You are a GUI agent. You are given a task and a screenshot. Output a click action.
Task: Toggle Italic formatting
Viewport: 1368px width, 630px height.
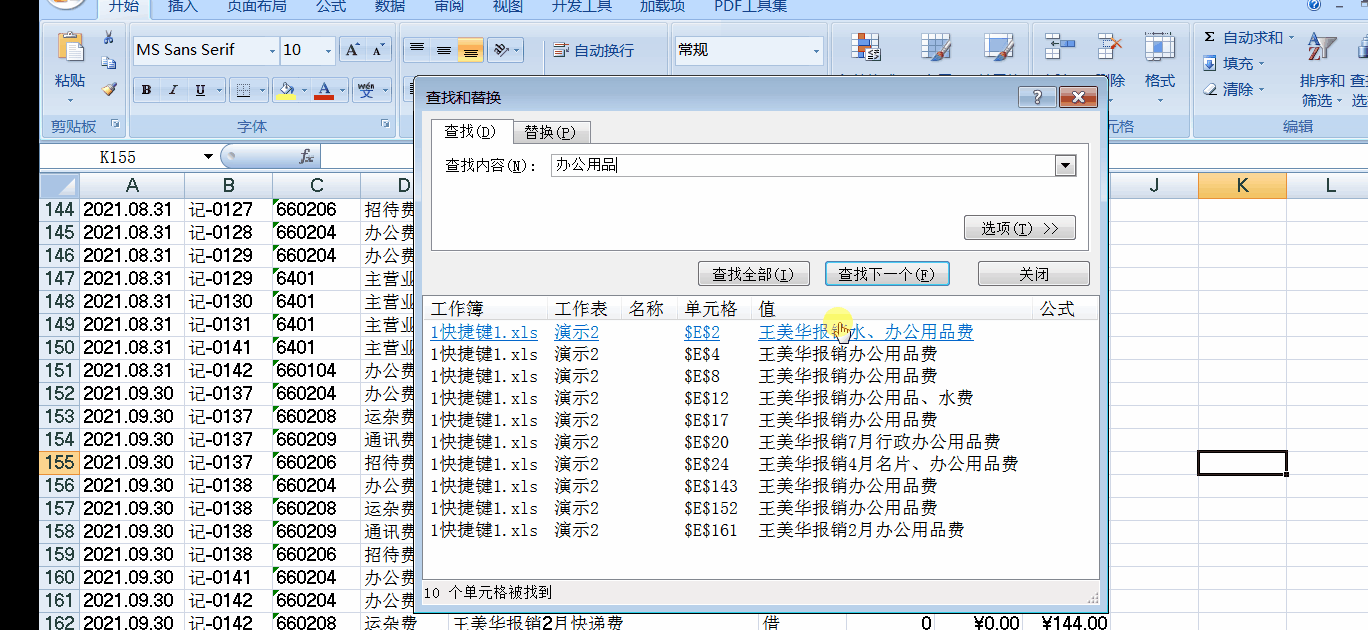(x=173, y=91)
